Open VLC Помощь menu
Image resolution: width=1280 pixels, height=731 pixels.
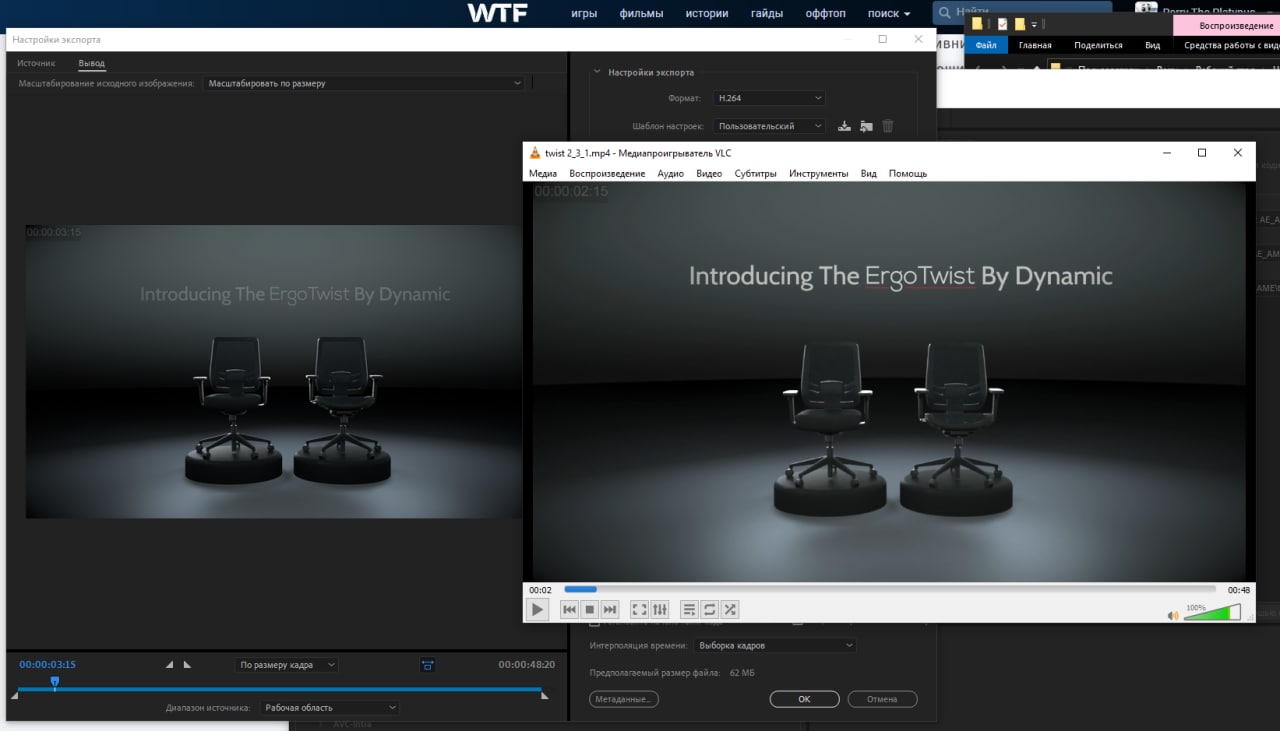pyautogui.click(x=908, y=173)
